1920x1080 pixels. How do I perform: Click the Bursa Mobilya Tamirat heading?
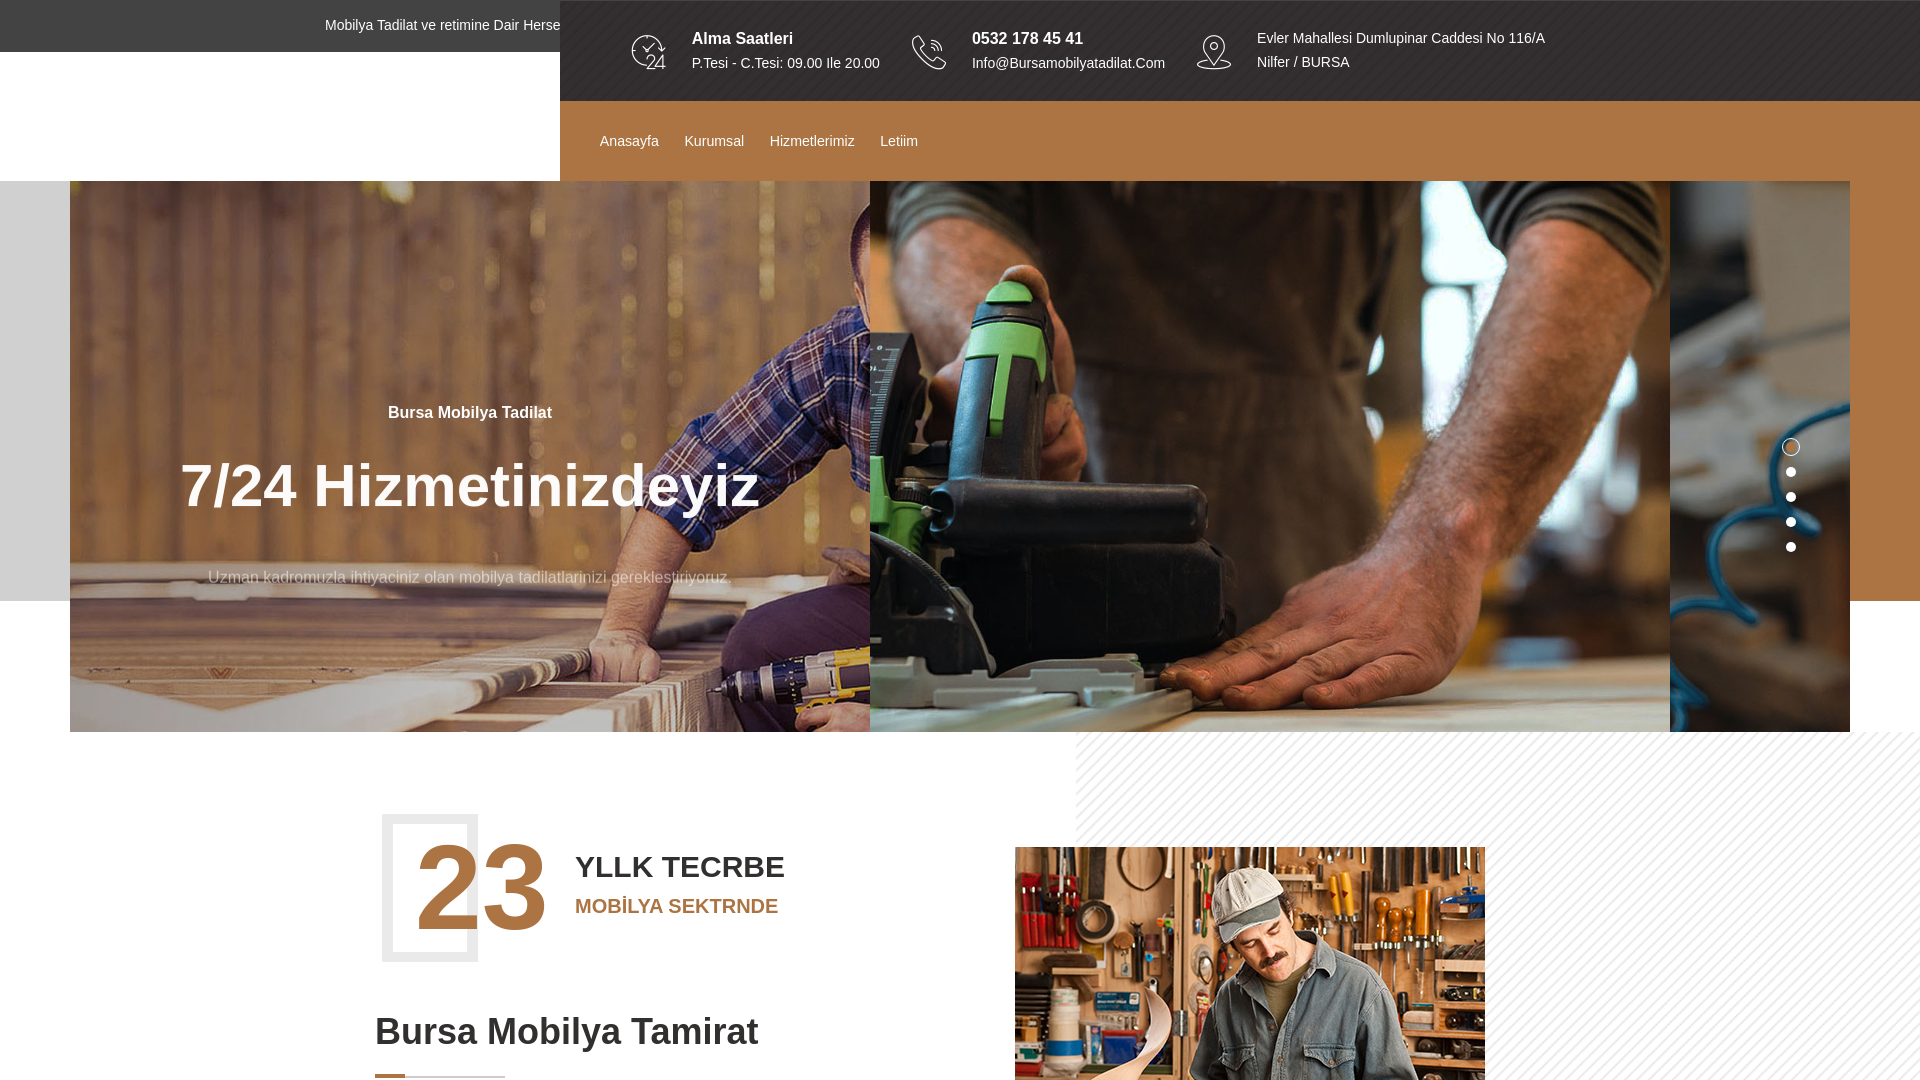[567, 1031]
